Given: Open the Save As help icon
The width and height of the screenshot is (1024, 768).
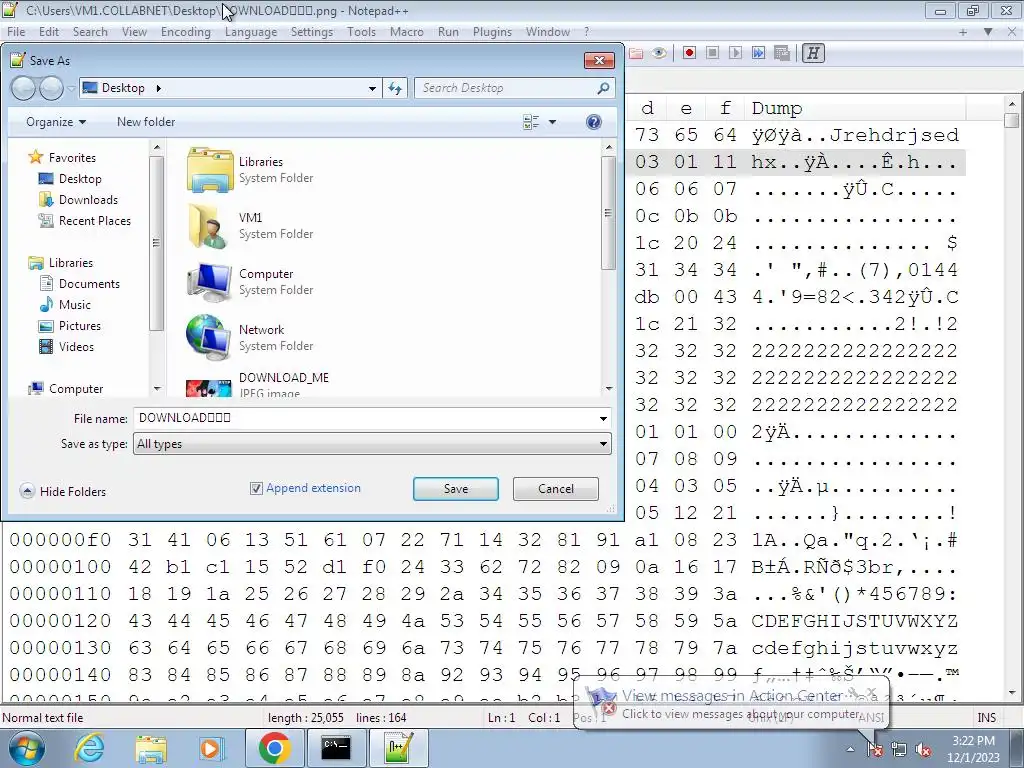Looking at the screenshot, I should coord(594,122).
